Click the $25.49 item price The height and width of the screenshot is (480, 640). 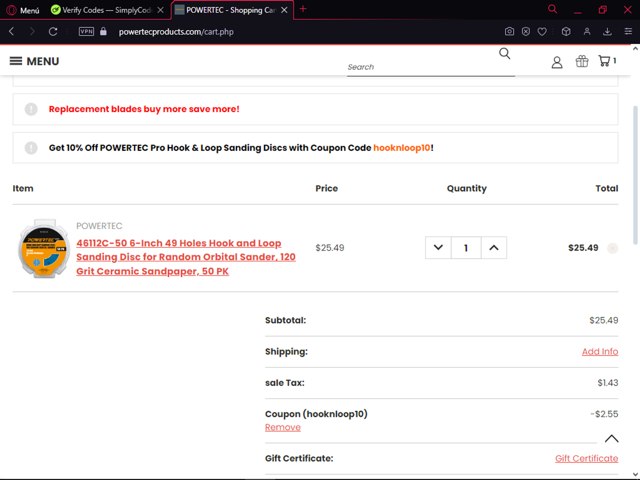[330, 248]
